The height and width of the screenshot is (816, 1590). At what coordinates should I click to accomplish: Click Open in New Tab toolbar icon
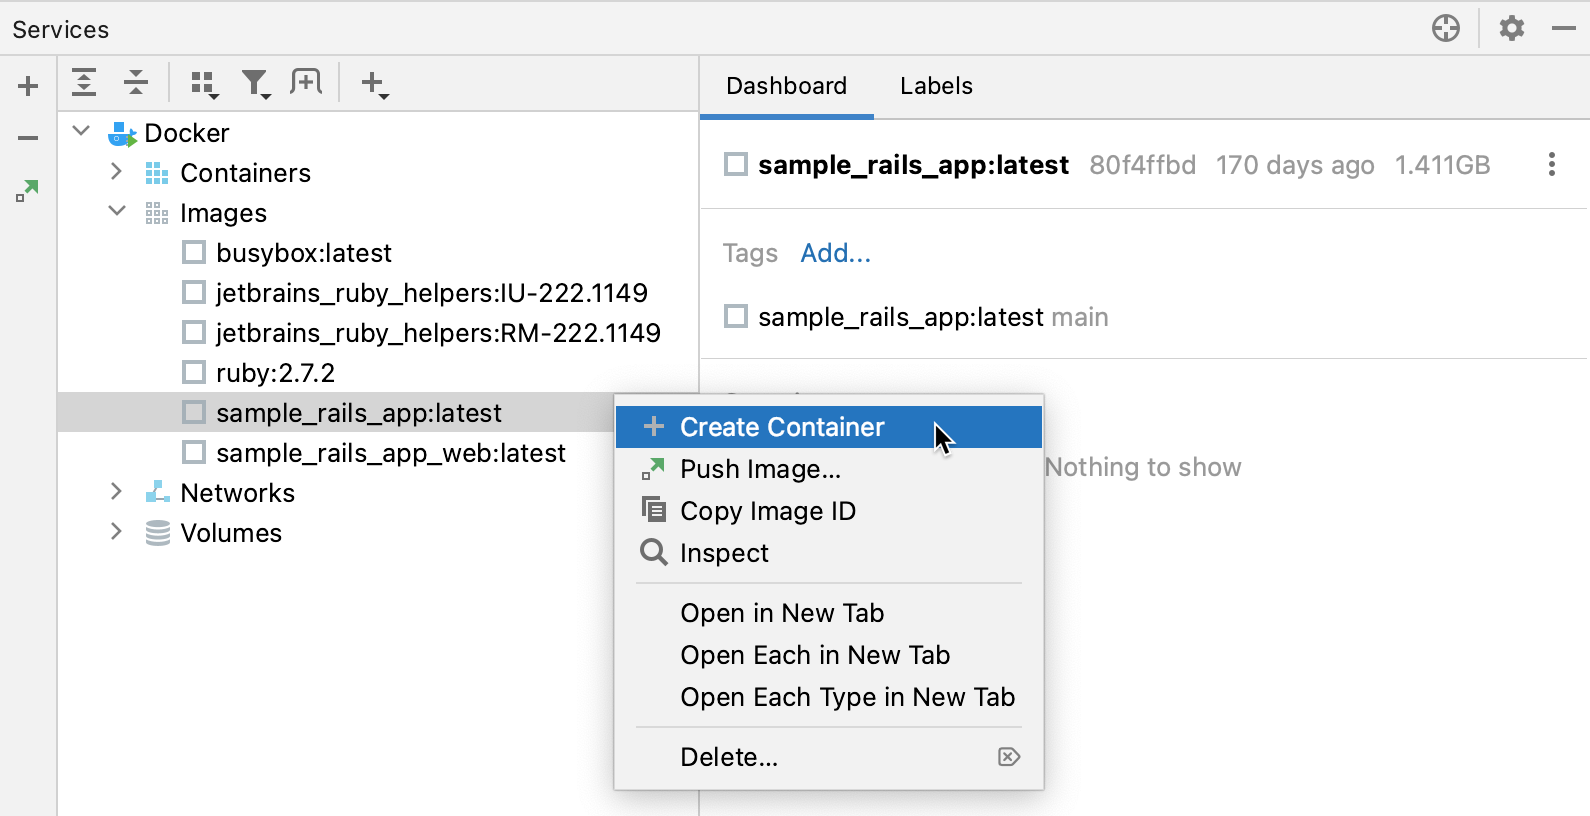pos(306,83)
